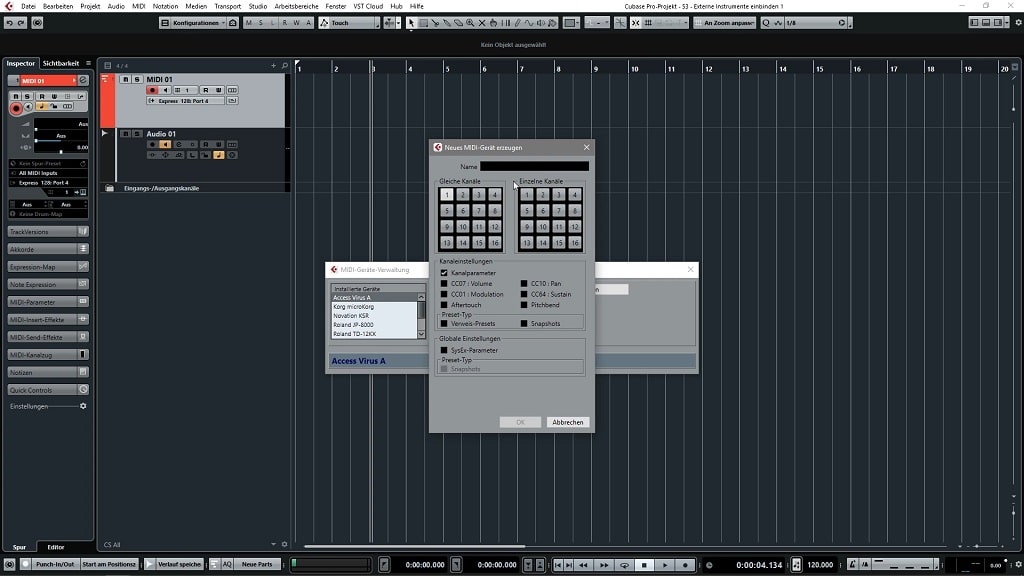Expand the Audio 01 track arrow

[x=104, y=133]
